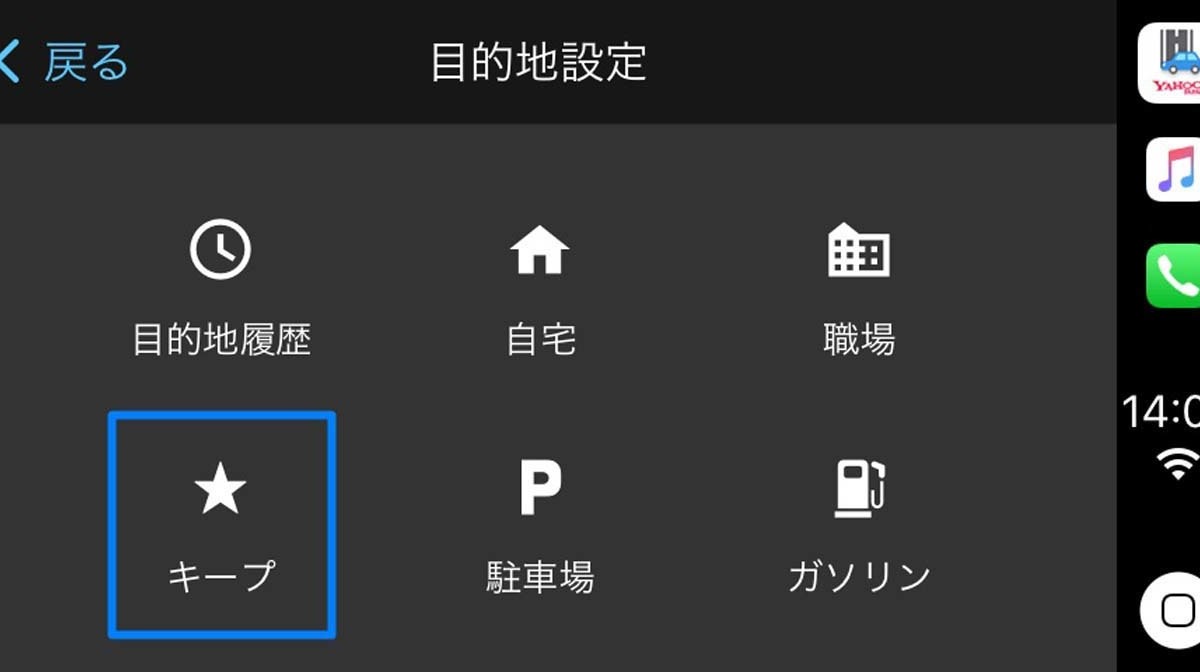Open the キープ star icon
The image size is (1200, 672).
click(220, 489)
